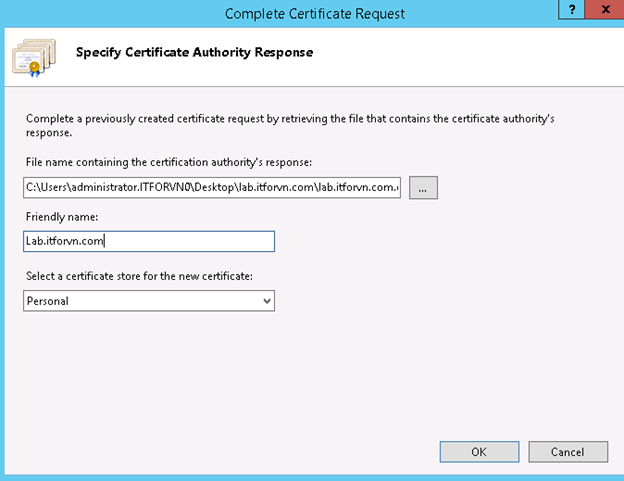Image resolution: width=624 pixels, height=481 pixels.
Task: Select the Personal text in store selector
Action: 48,300
